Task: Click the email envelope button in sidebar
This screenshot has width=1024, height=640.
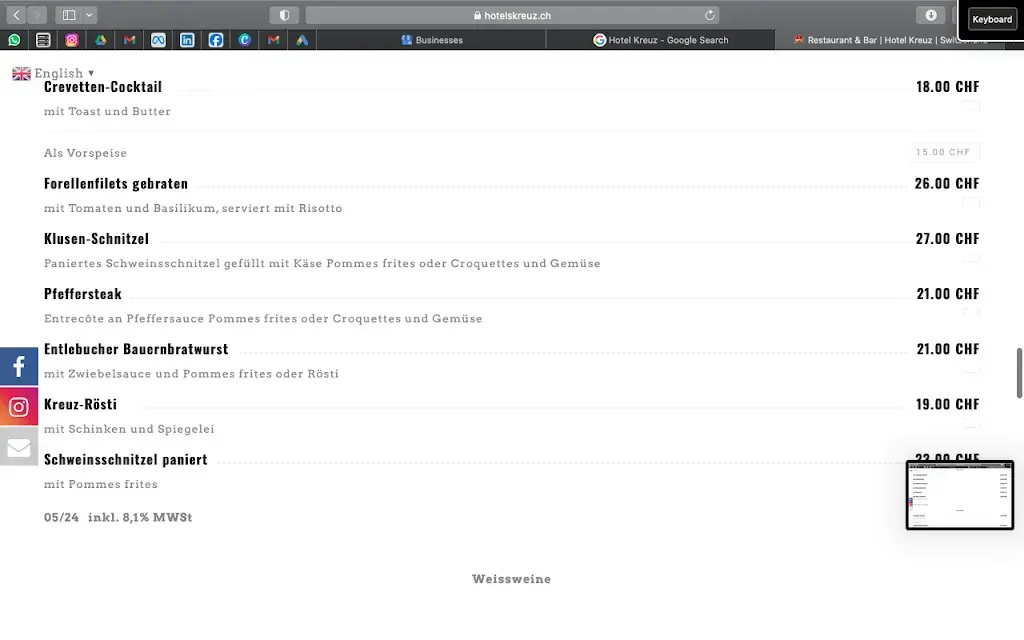Action: tap(19, 447)
